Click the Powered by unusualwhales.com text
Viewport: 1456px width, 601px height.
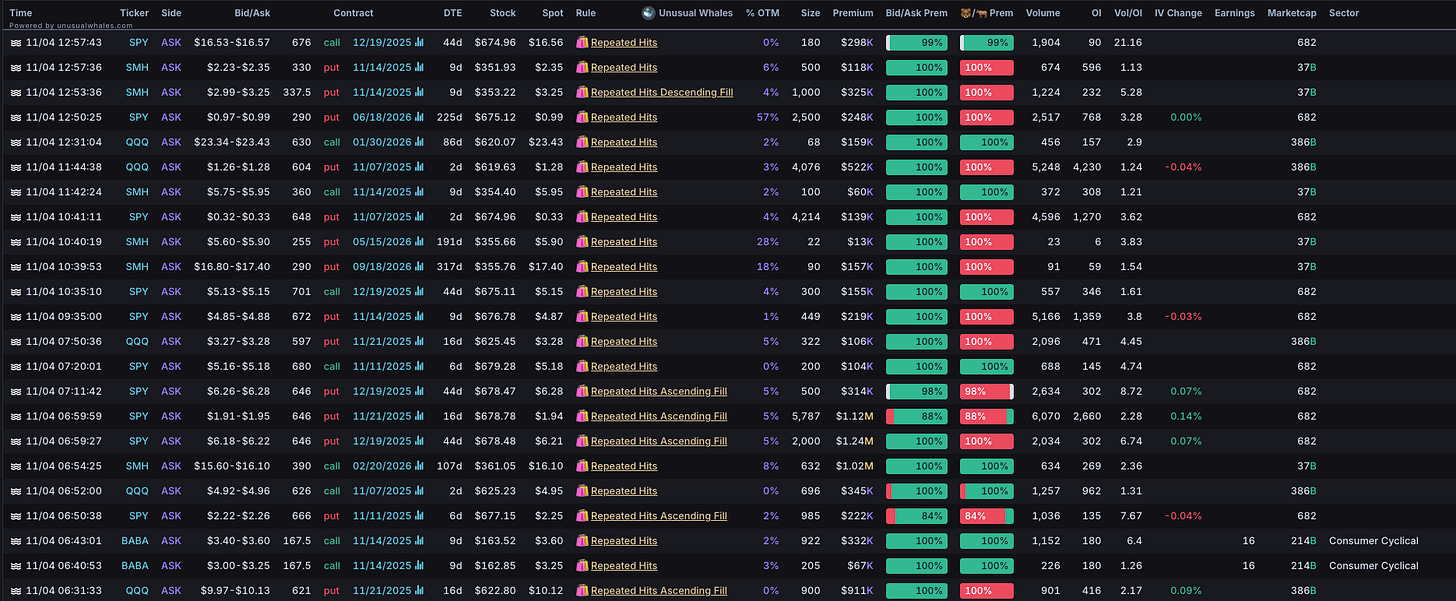pos(71,25)
